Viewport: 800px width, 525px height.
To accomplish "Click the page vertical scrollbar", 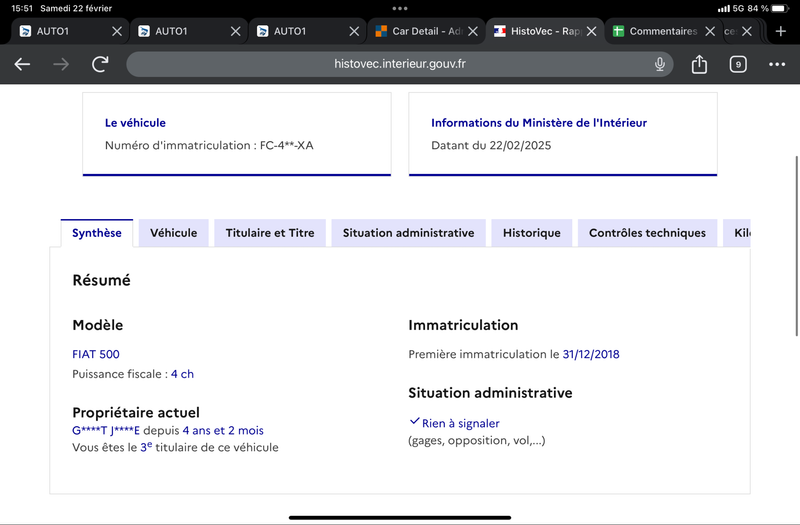I will pyautogui.click(x=796, y=246).
